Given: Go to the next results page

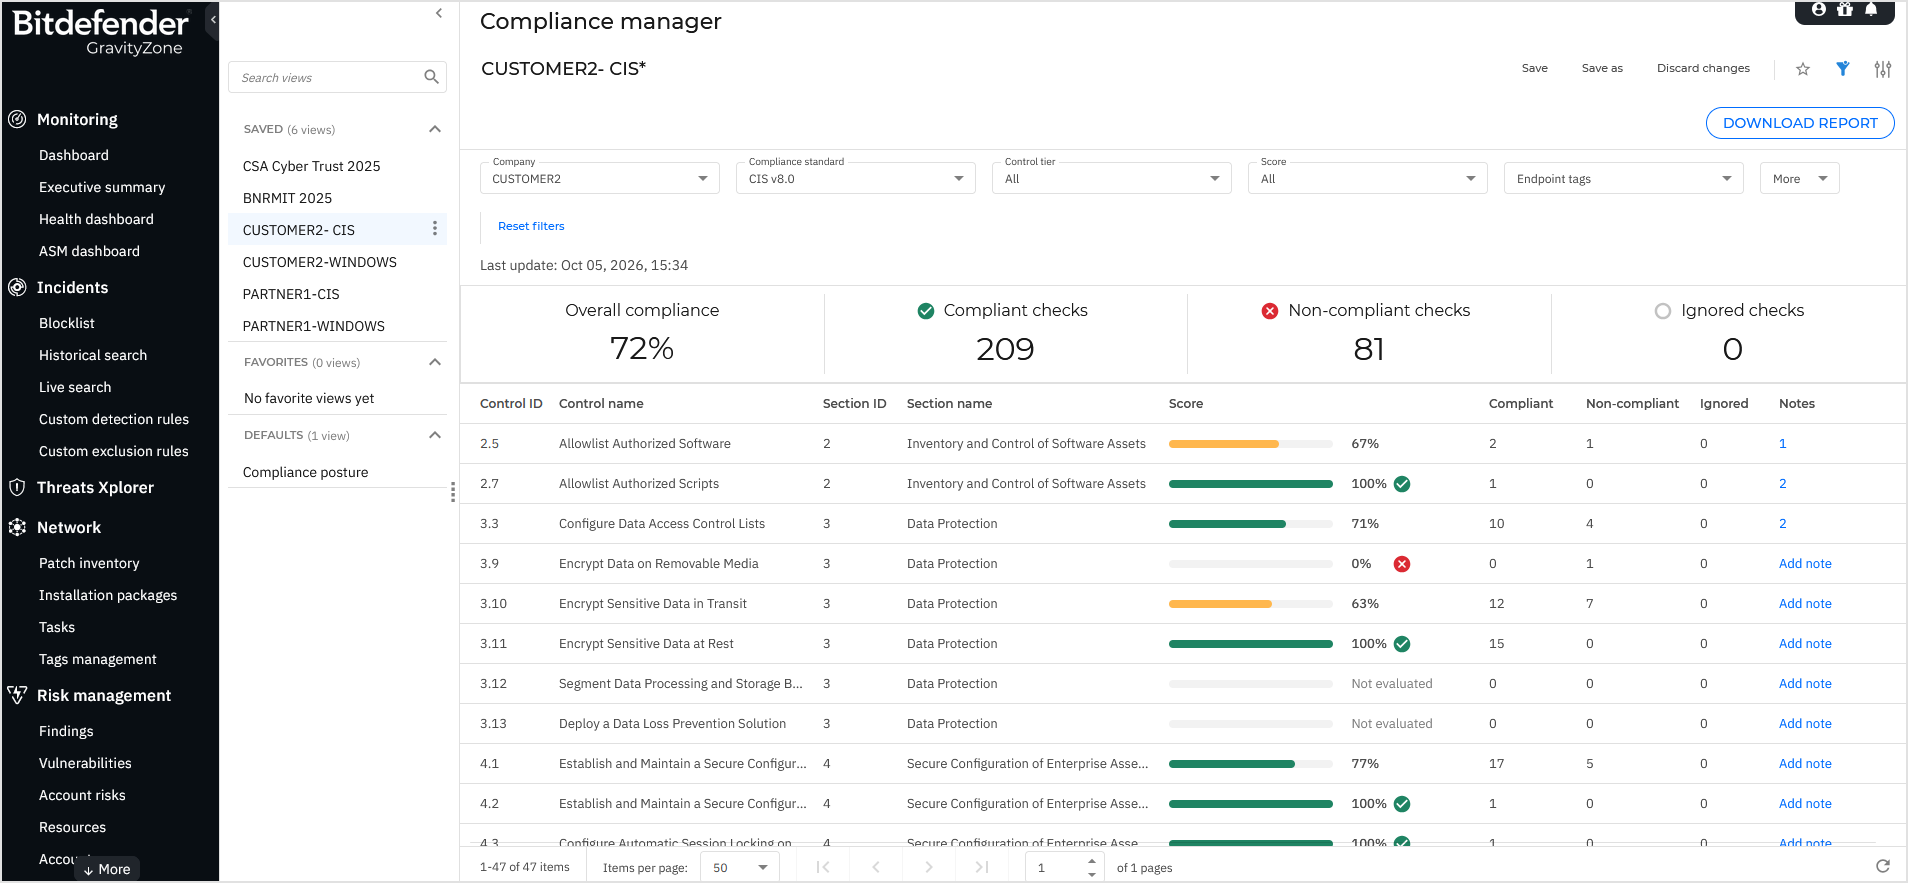Looking at the screenshot, I should click(929, 867).
